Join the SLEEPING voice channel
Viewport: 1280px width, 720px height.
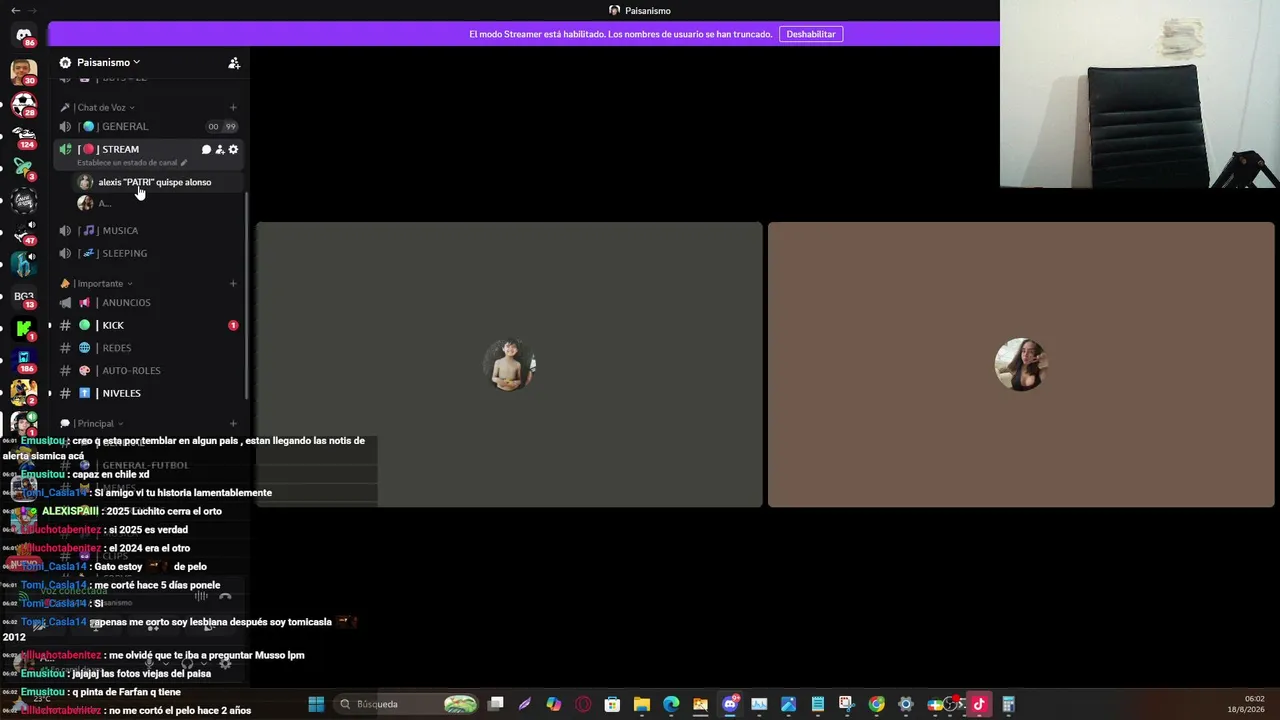click(147, 254)
